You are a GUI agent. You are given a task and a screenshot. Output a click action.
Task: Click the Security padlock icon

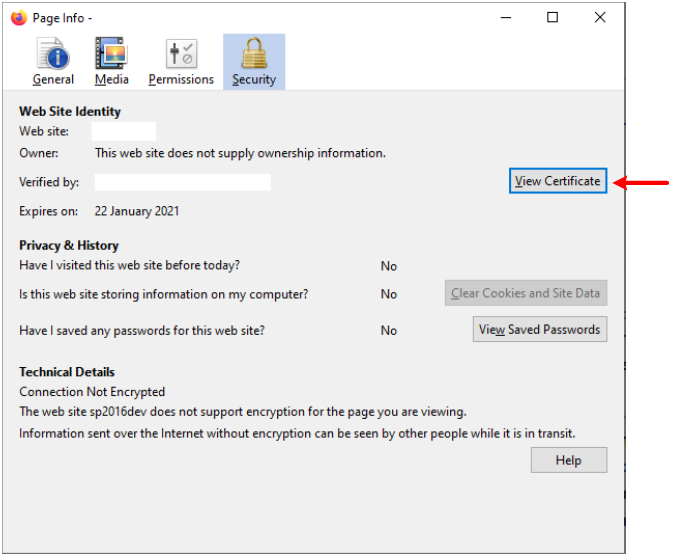tap(254, 54)
